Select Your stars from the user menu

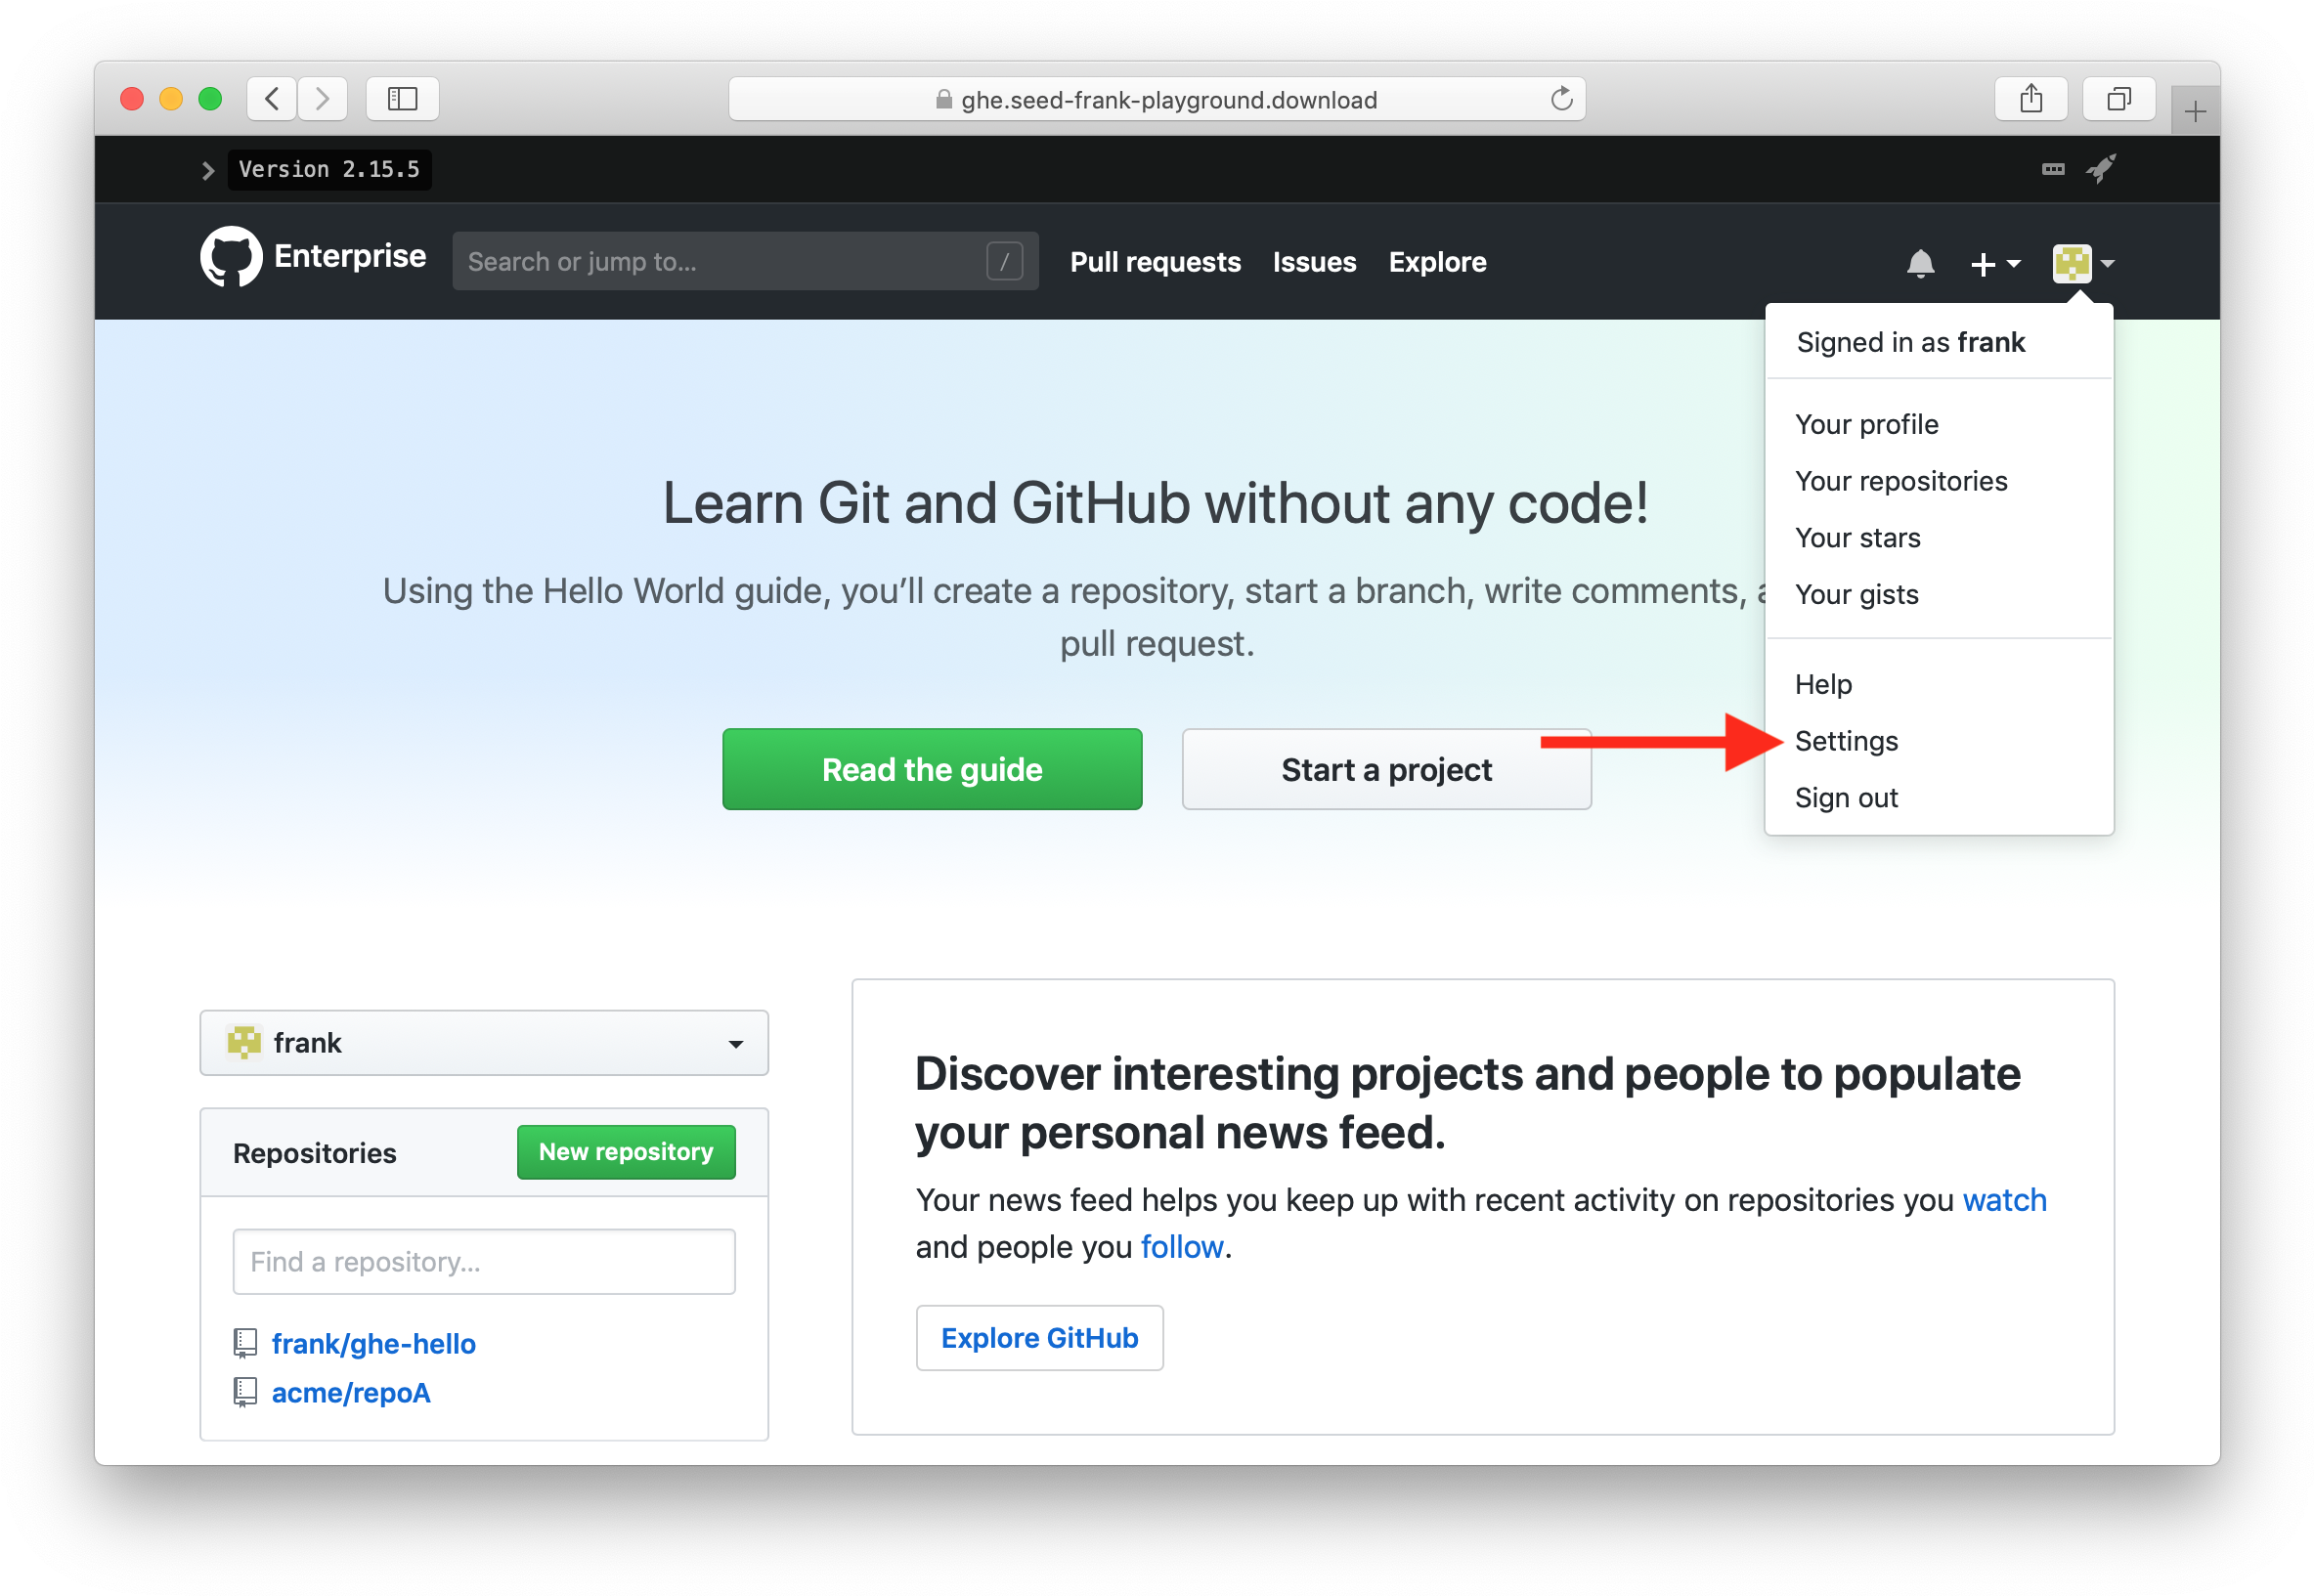pyautogui.click(x=1938, y=538)
